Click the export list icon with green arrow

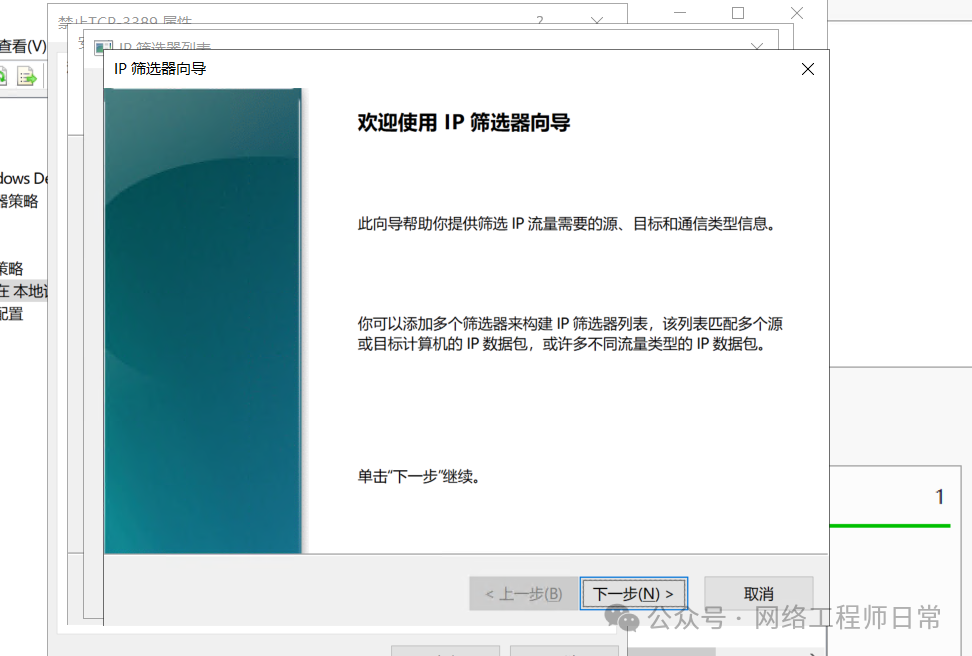[x=26, y=76]
